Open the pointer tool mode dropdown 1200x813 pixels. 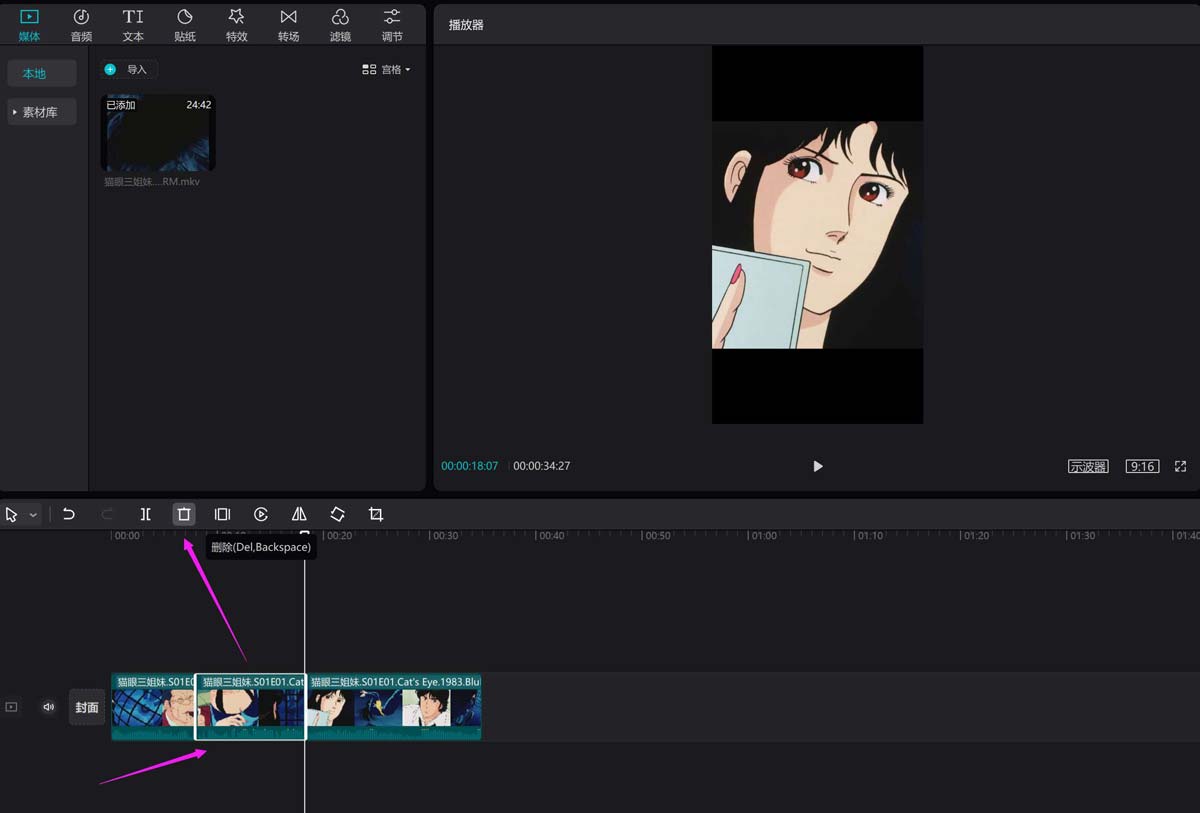click(33, 515)
